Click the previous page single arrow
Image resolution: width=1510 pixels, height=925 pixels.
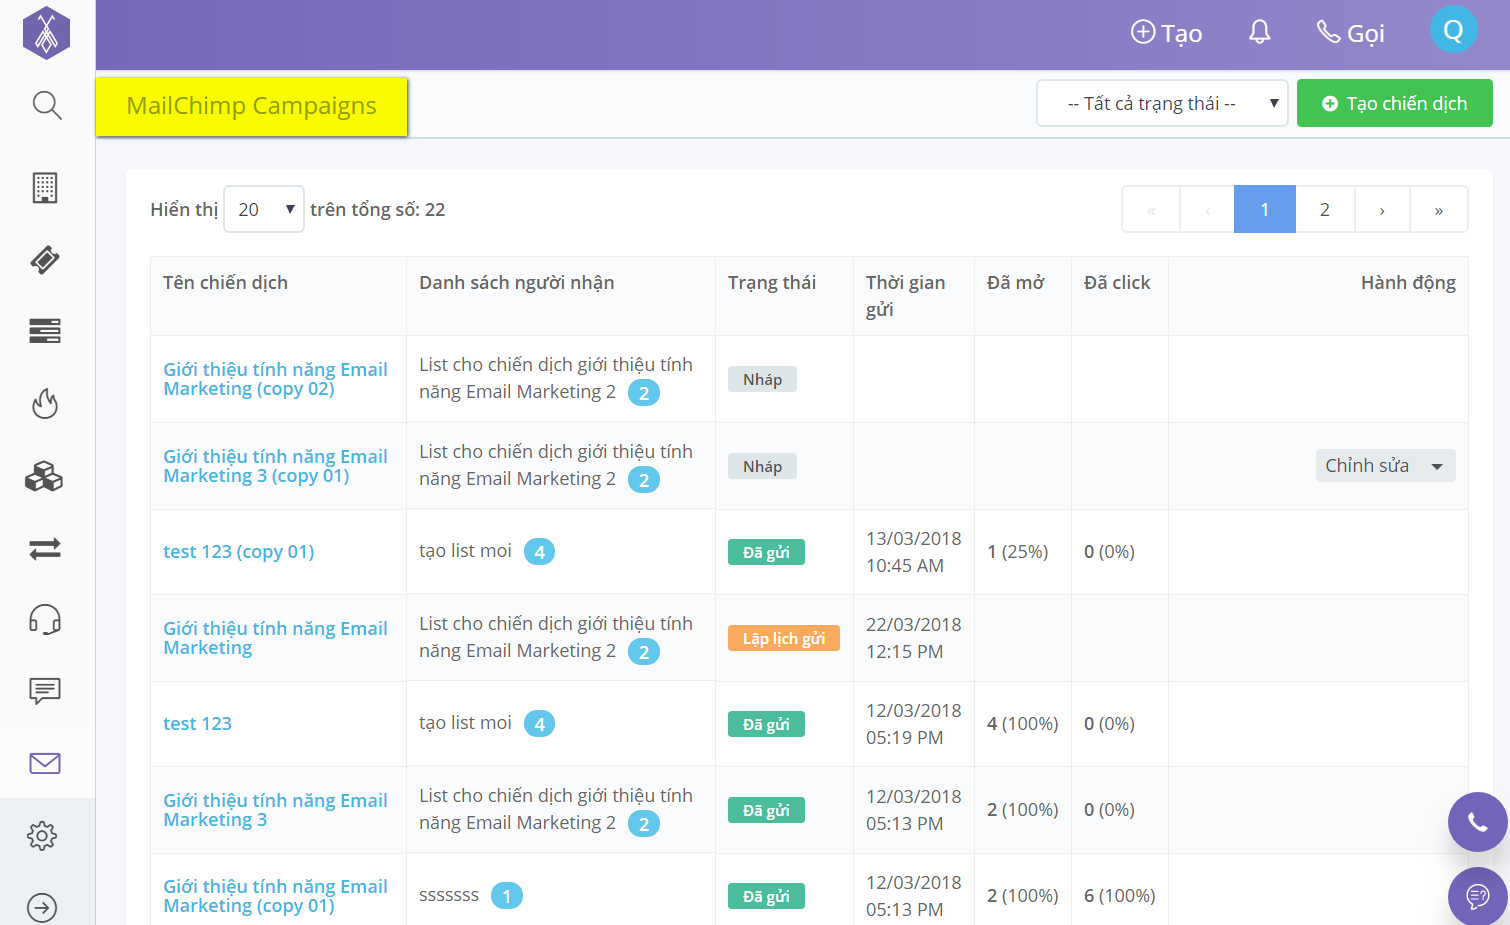click(x=1207, y=209)
